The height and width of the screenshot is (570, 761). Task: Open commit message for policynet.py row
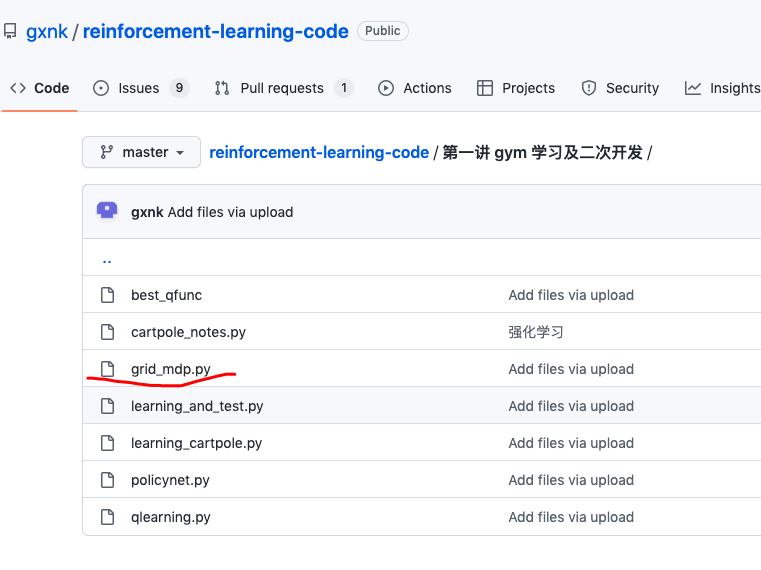point(571,480)
